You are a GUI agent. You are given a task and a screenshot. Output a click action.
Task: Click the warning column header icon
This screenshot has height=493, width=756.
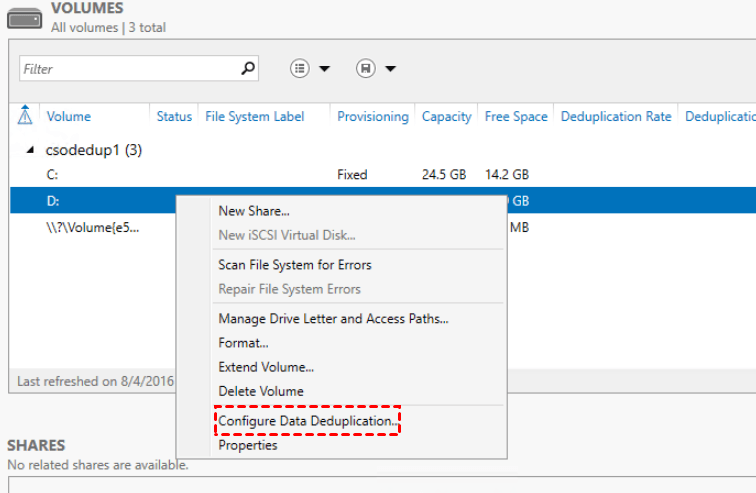(x=25, y=116)
